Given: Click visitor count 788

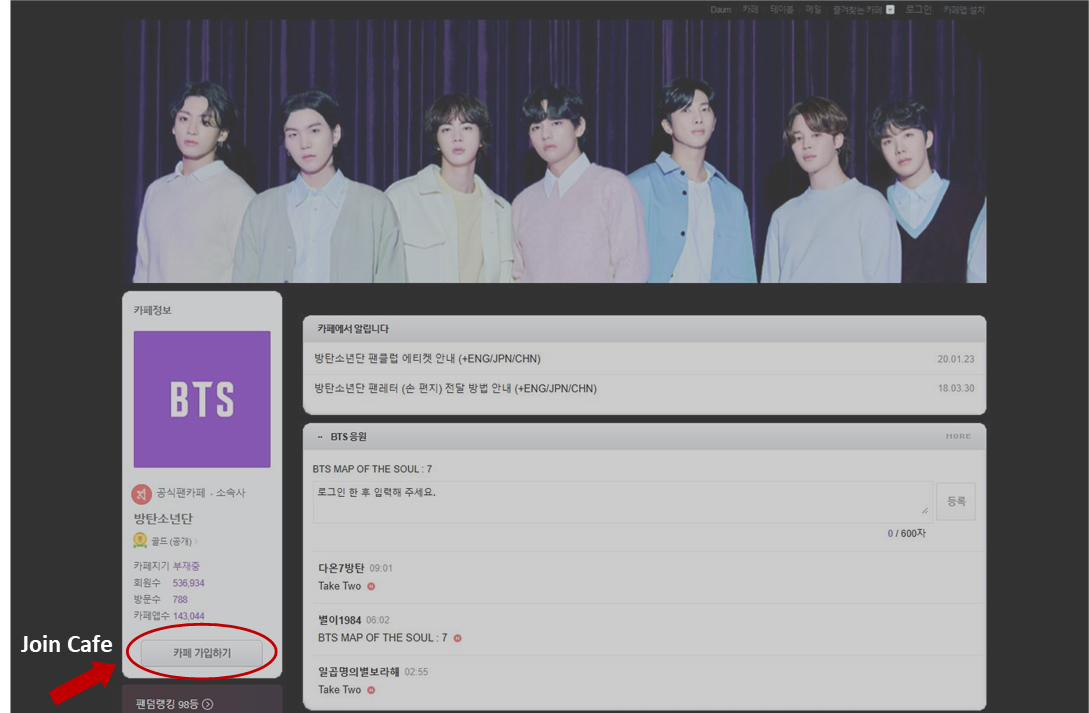Looking at the screenshot, I should pyautogui.click(x=180, y=599).
